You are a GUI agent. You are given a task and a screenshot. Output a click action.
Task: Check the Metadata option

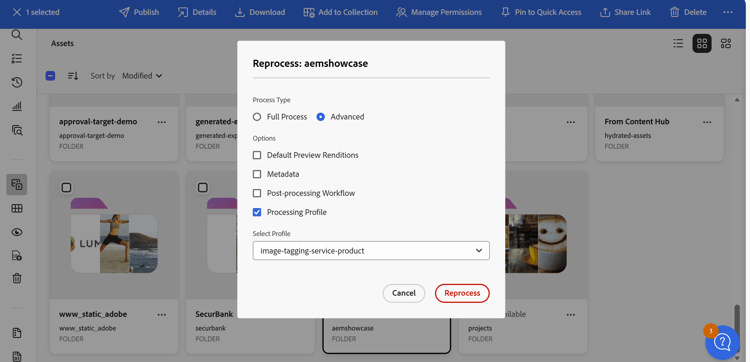(x=257, y=174)
